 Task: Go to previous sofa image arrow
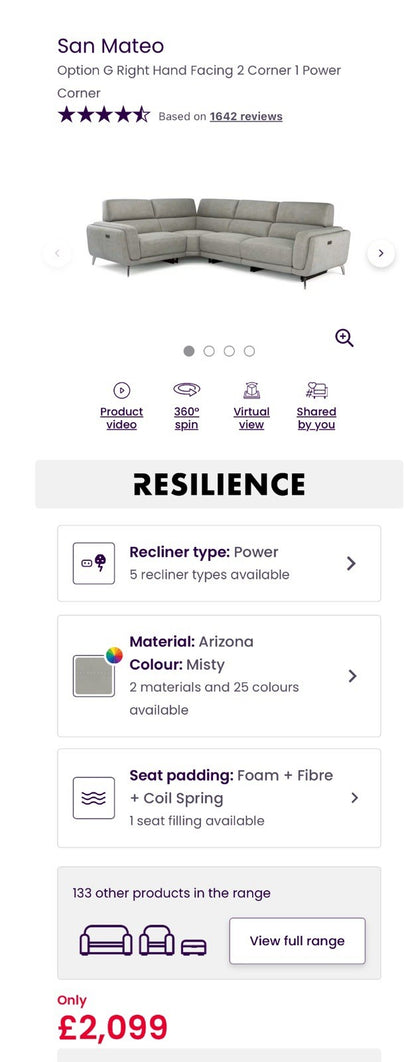tap(58, 253)
